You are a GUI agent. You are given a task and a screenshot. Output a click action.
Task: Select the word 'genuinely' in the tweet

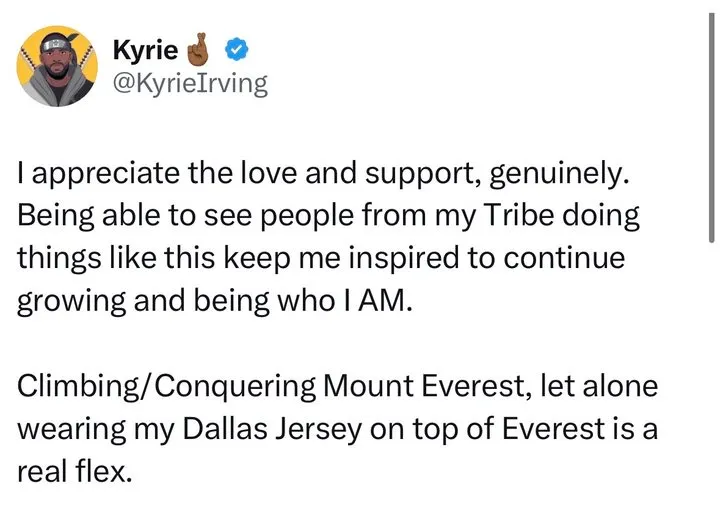coord(559,174)
